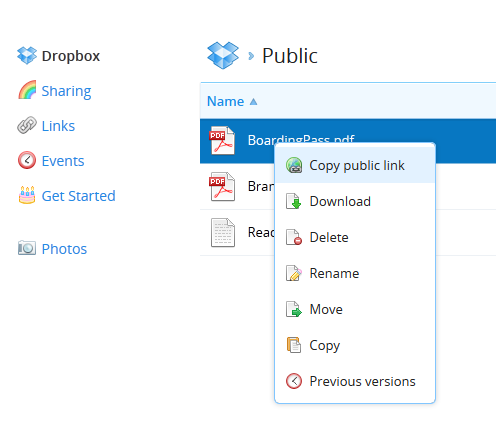Image resolution: width=496 pixels, height=421 pixels.
Task: Click the large Dropbox breadcrumb icon
Action: [223, 55]
